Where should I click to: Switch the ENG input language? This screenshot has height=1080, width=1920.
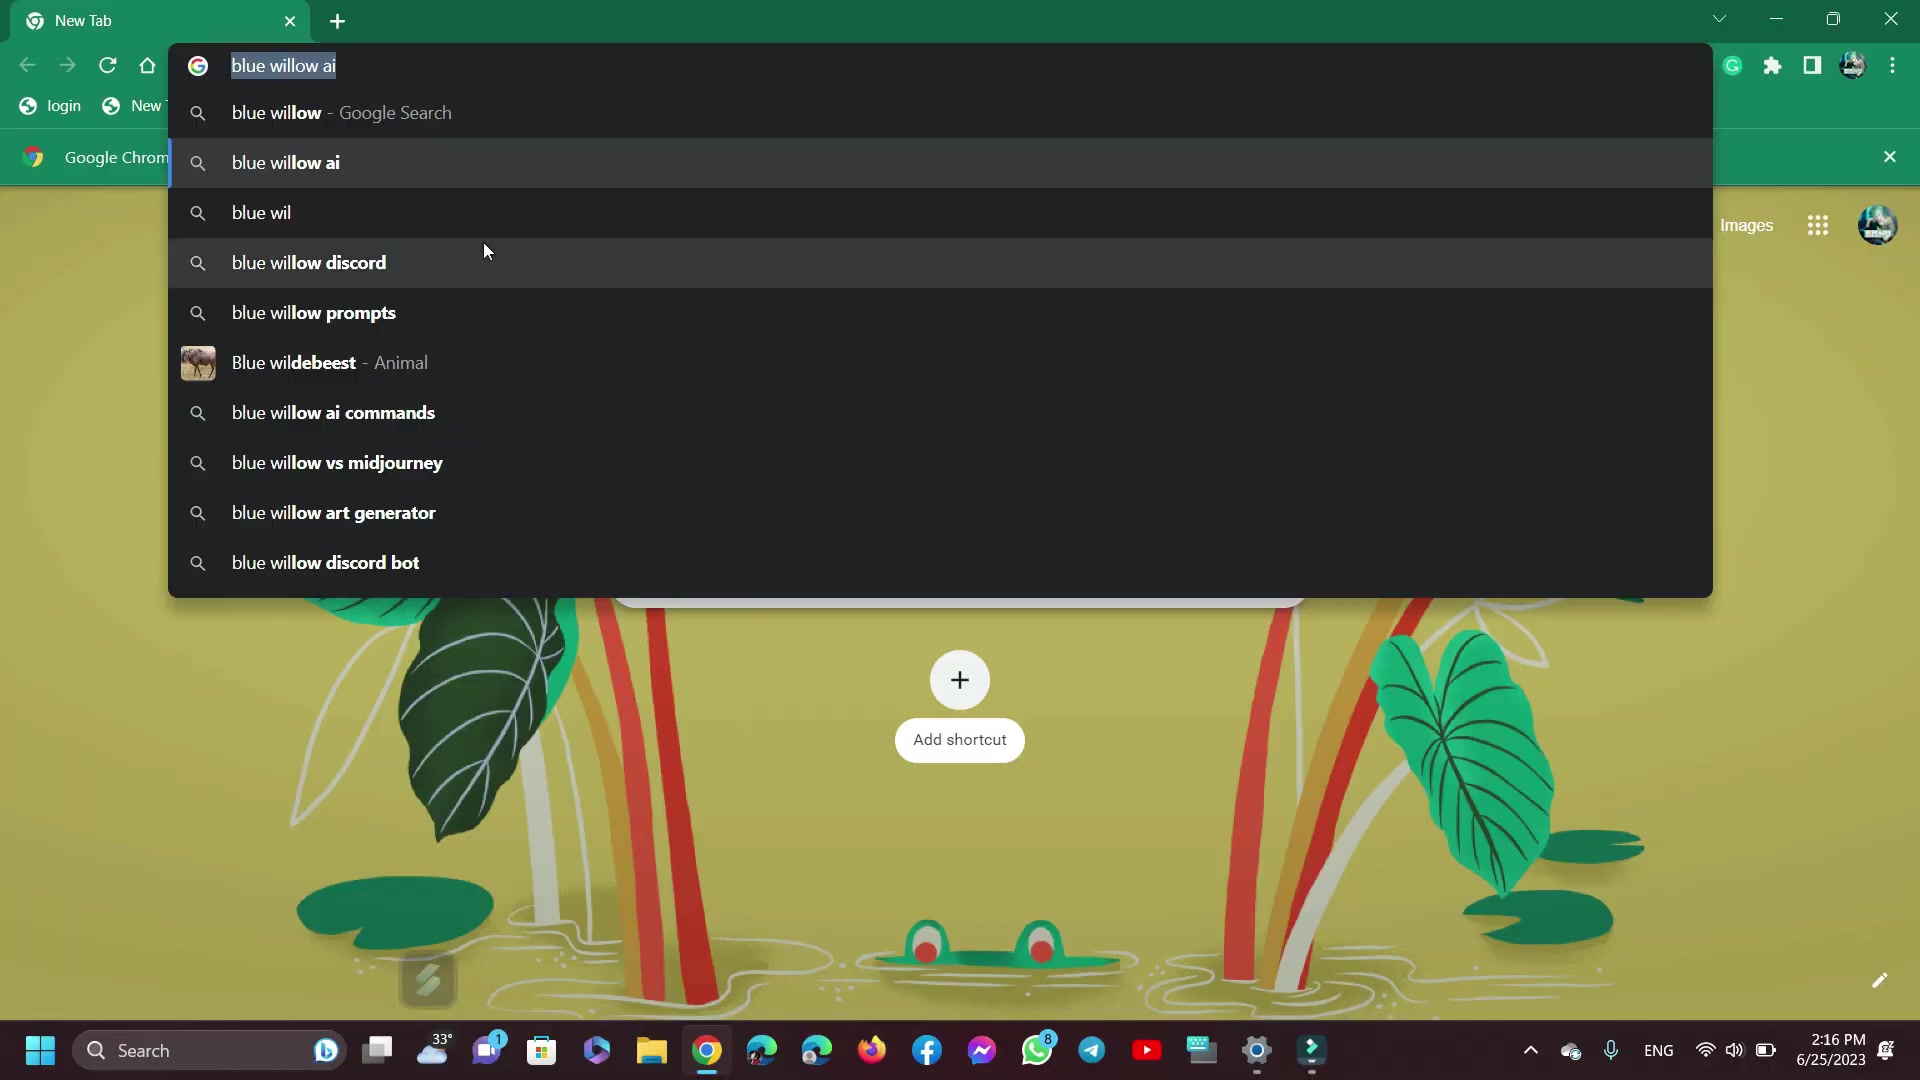[x=1659, y=1050]
